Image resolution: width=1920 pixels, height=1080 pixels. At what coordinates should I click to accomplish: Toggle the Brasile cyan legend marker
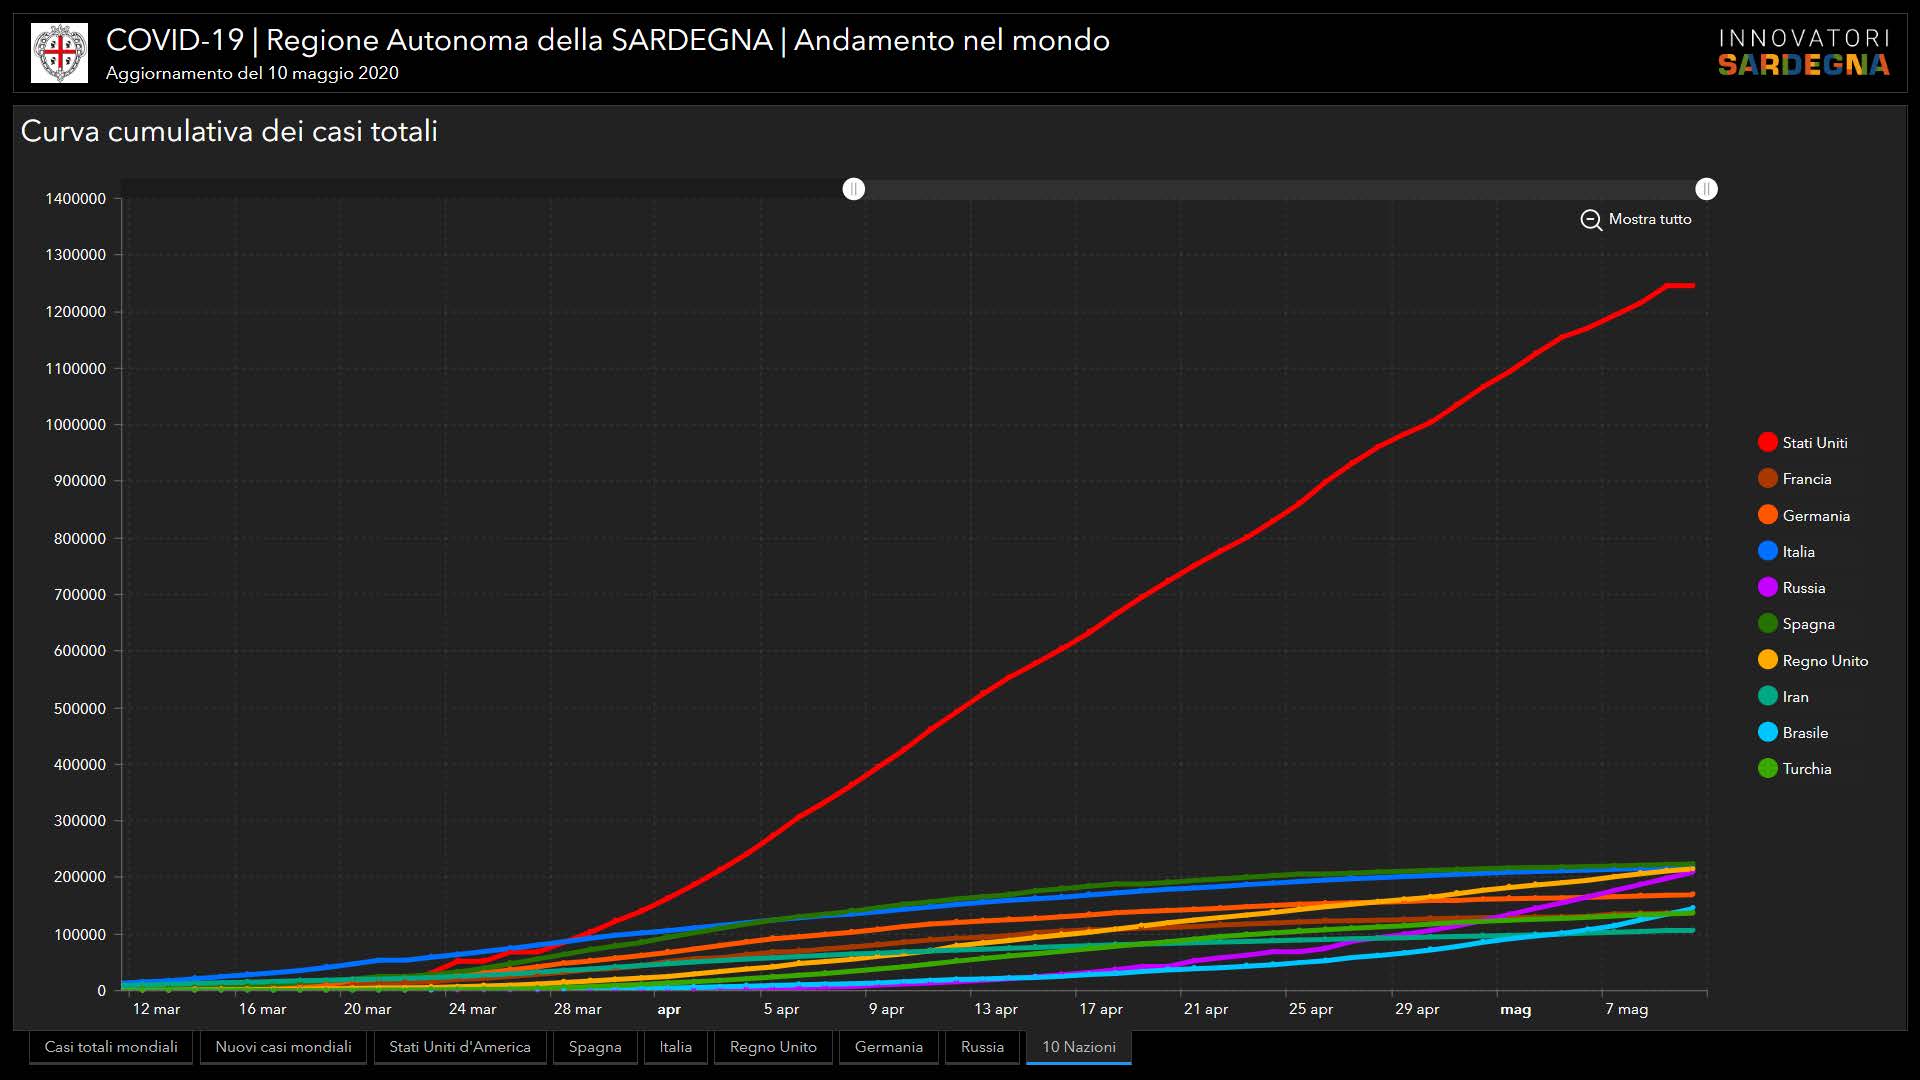coord(1767,732)
